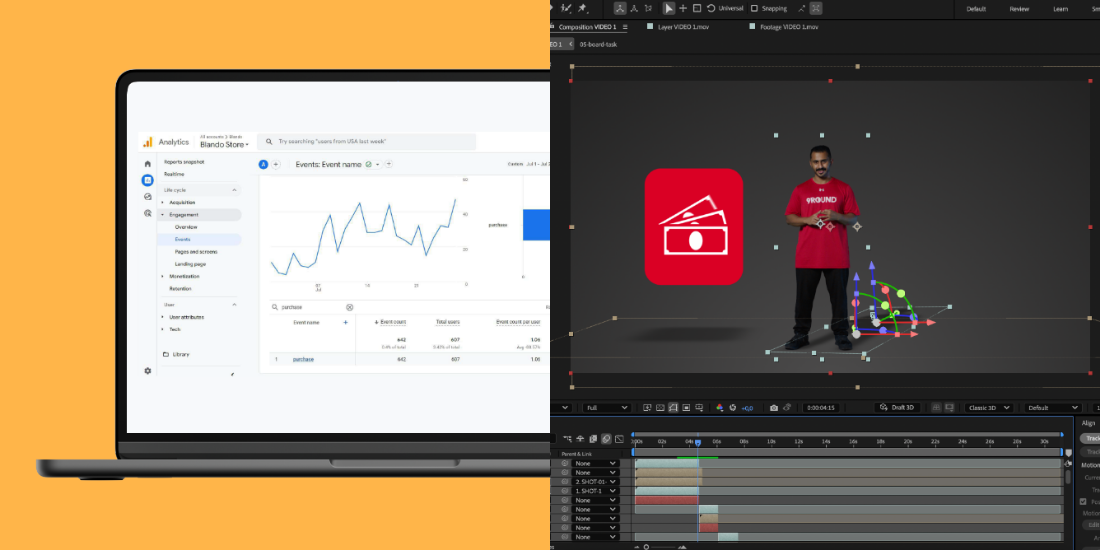Open the Classic 3D renderer dropdown

[x=989, y=408]
